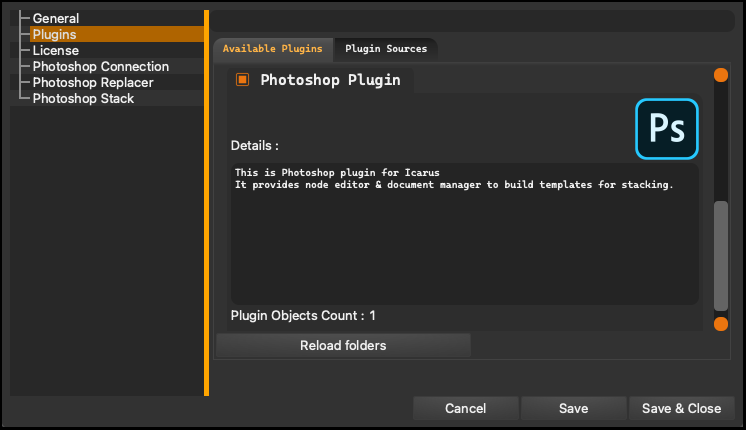Switch to the Plugin Sources tab

386,49
